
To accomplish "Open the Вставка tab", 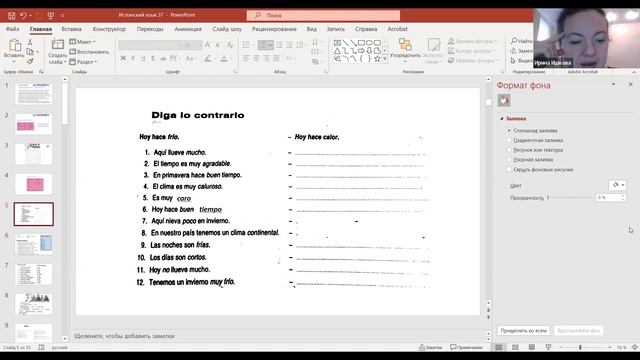I will (71, 29).
